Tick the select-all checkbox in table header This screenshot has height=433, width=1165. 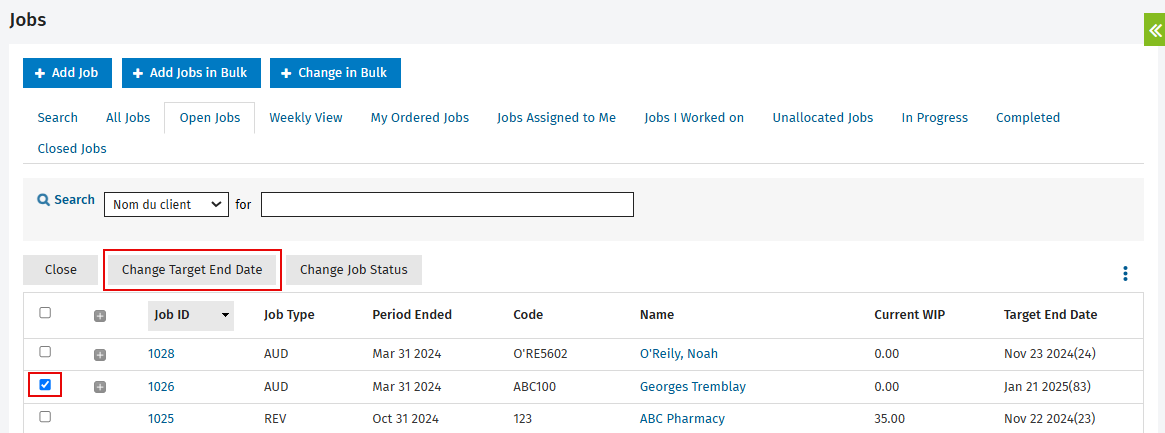coord(45,313)
